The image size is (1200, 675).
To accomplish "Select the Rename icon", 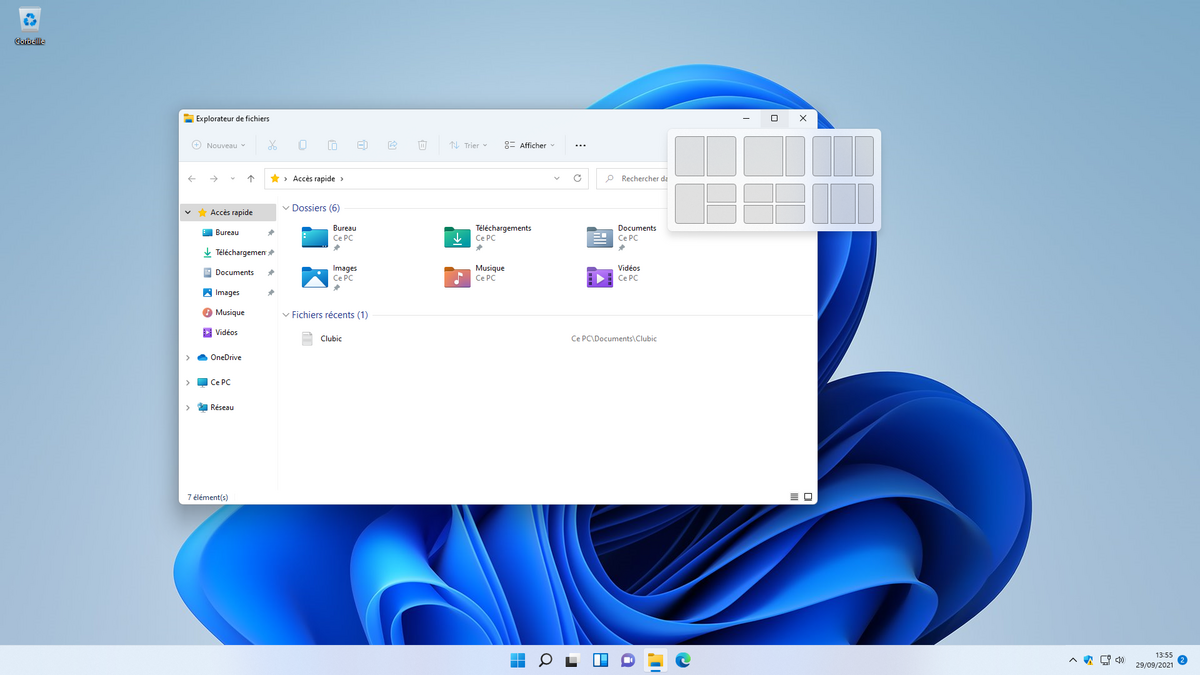I will click(362, 145).
